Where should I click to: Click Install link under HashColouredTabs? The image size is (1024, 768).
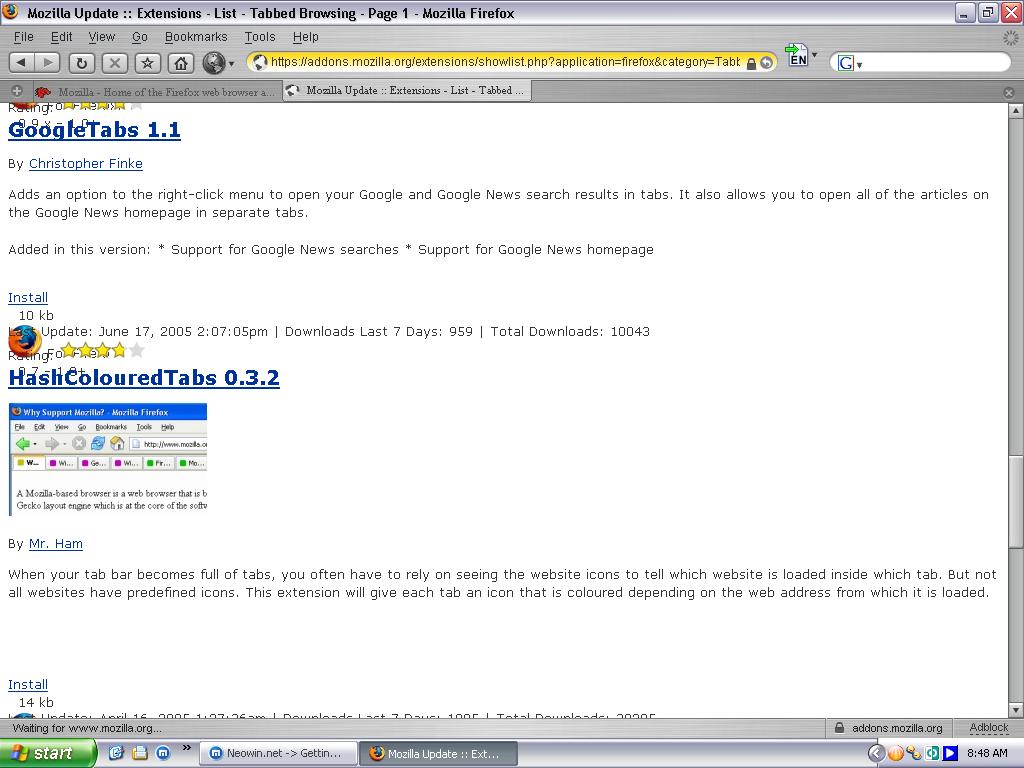(x=28, y=684)
